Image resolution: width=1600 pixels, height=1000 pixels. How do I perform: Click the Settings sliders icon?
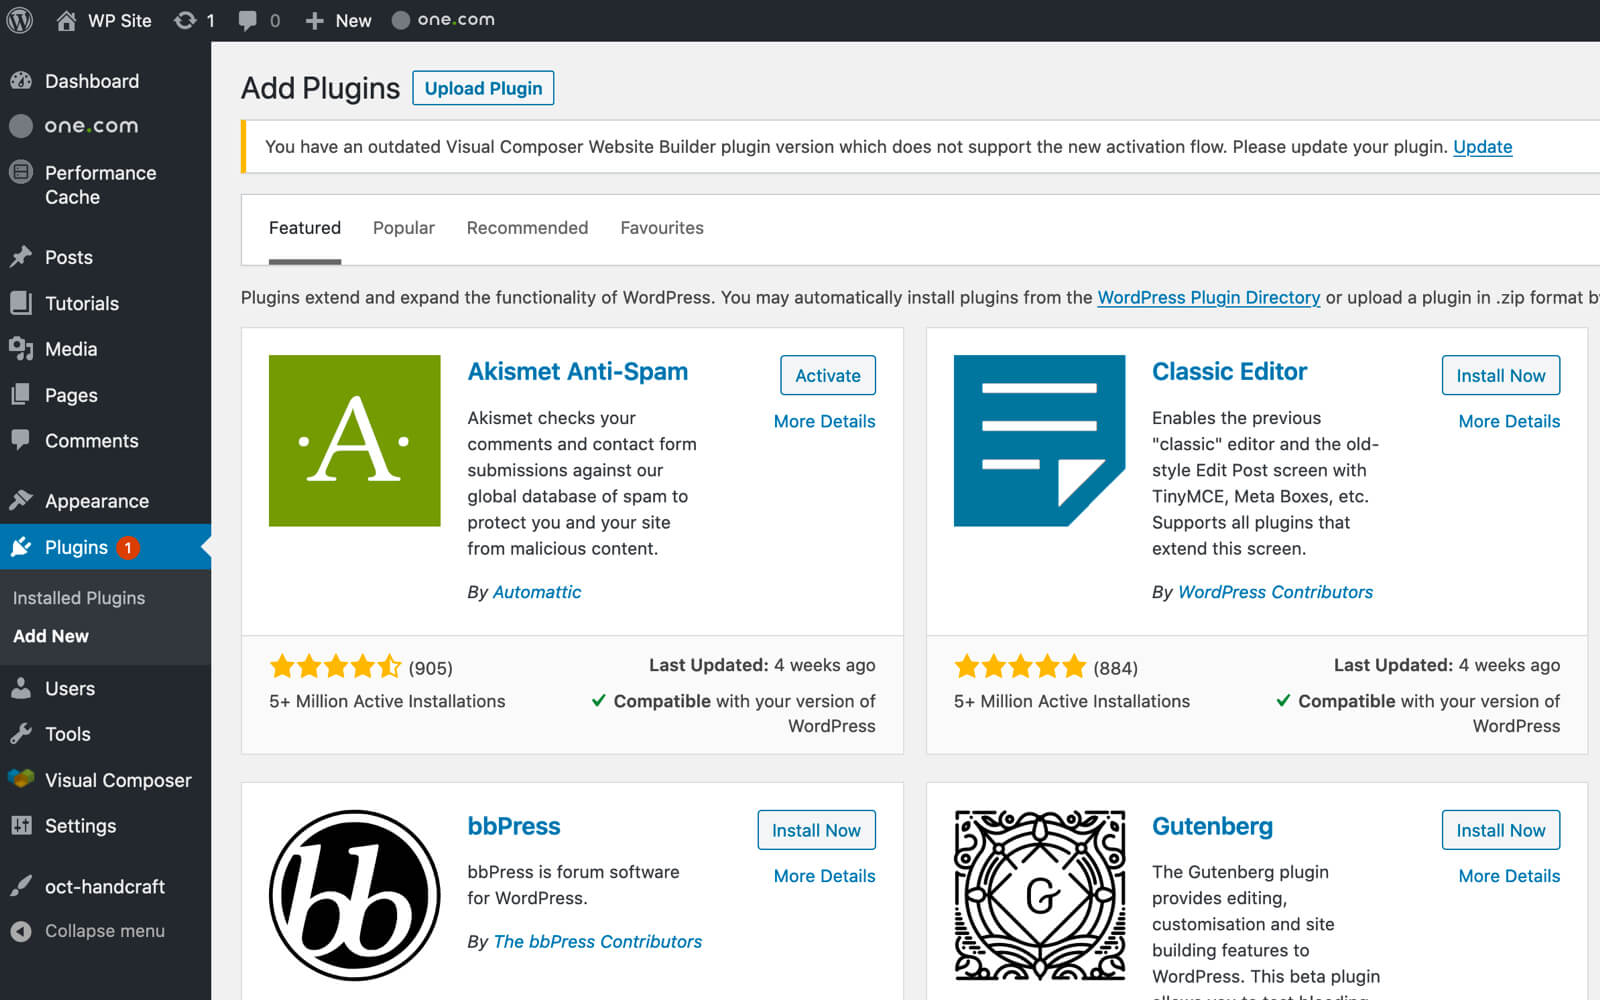pyautogui.click(x=21, y=825)
